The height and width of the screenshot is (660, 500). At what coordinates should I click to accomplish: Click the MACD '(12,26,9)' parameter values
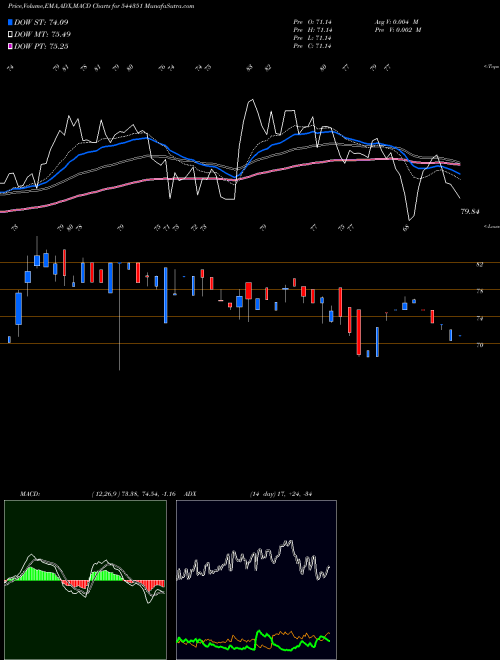coord(136,494)
